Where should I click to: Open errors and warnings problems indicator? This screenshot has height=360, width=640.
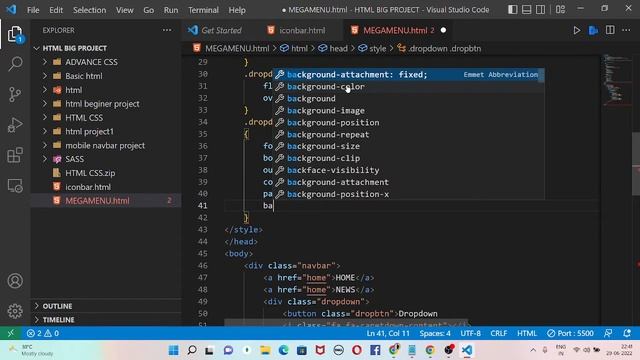[43, 333]
